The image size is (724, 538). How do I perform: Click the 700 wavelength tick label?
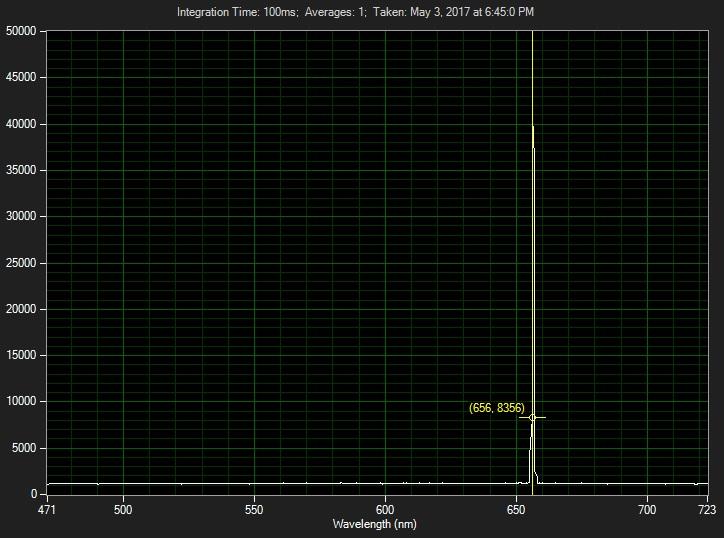point(647,510)
